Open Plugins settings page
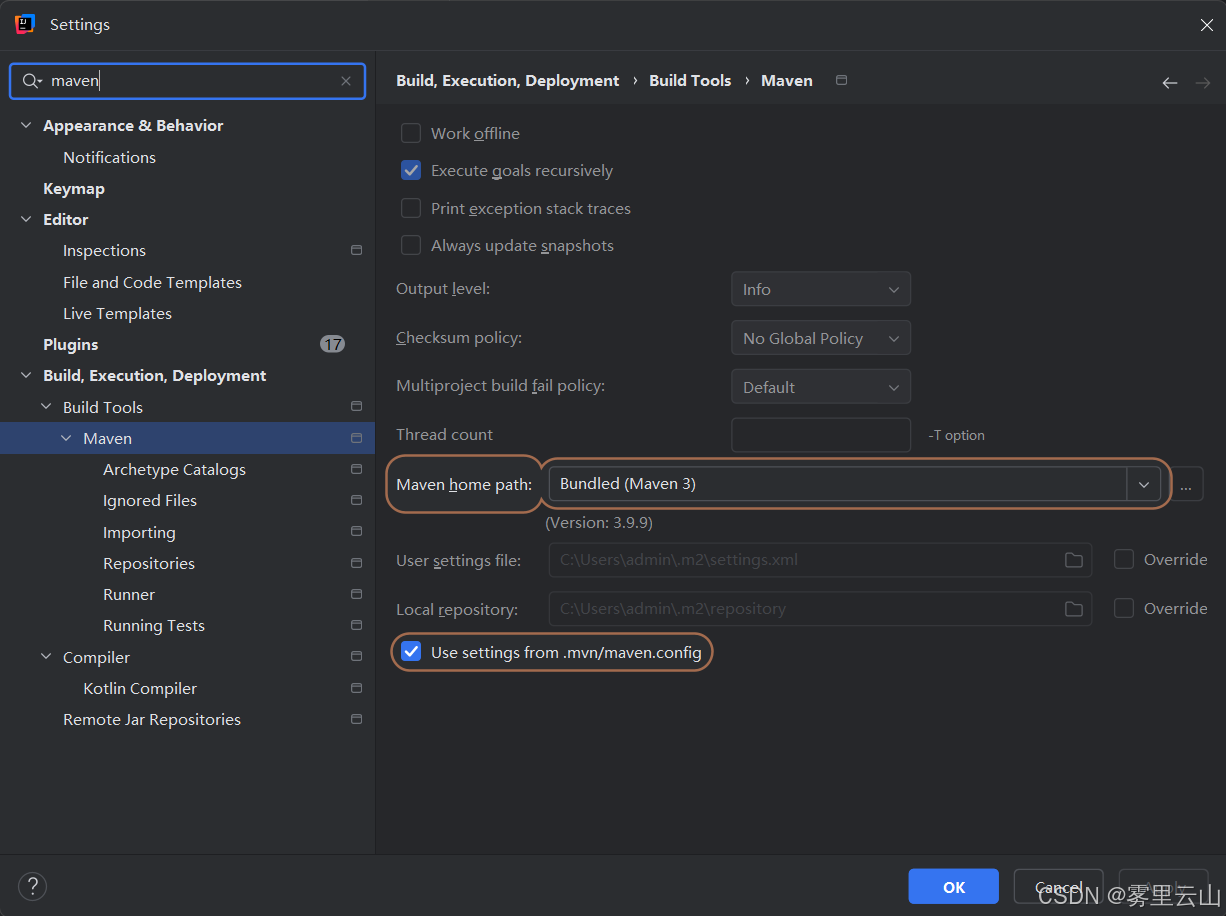 71,344
